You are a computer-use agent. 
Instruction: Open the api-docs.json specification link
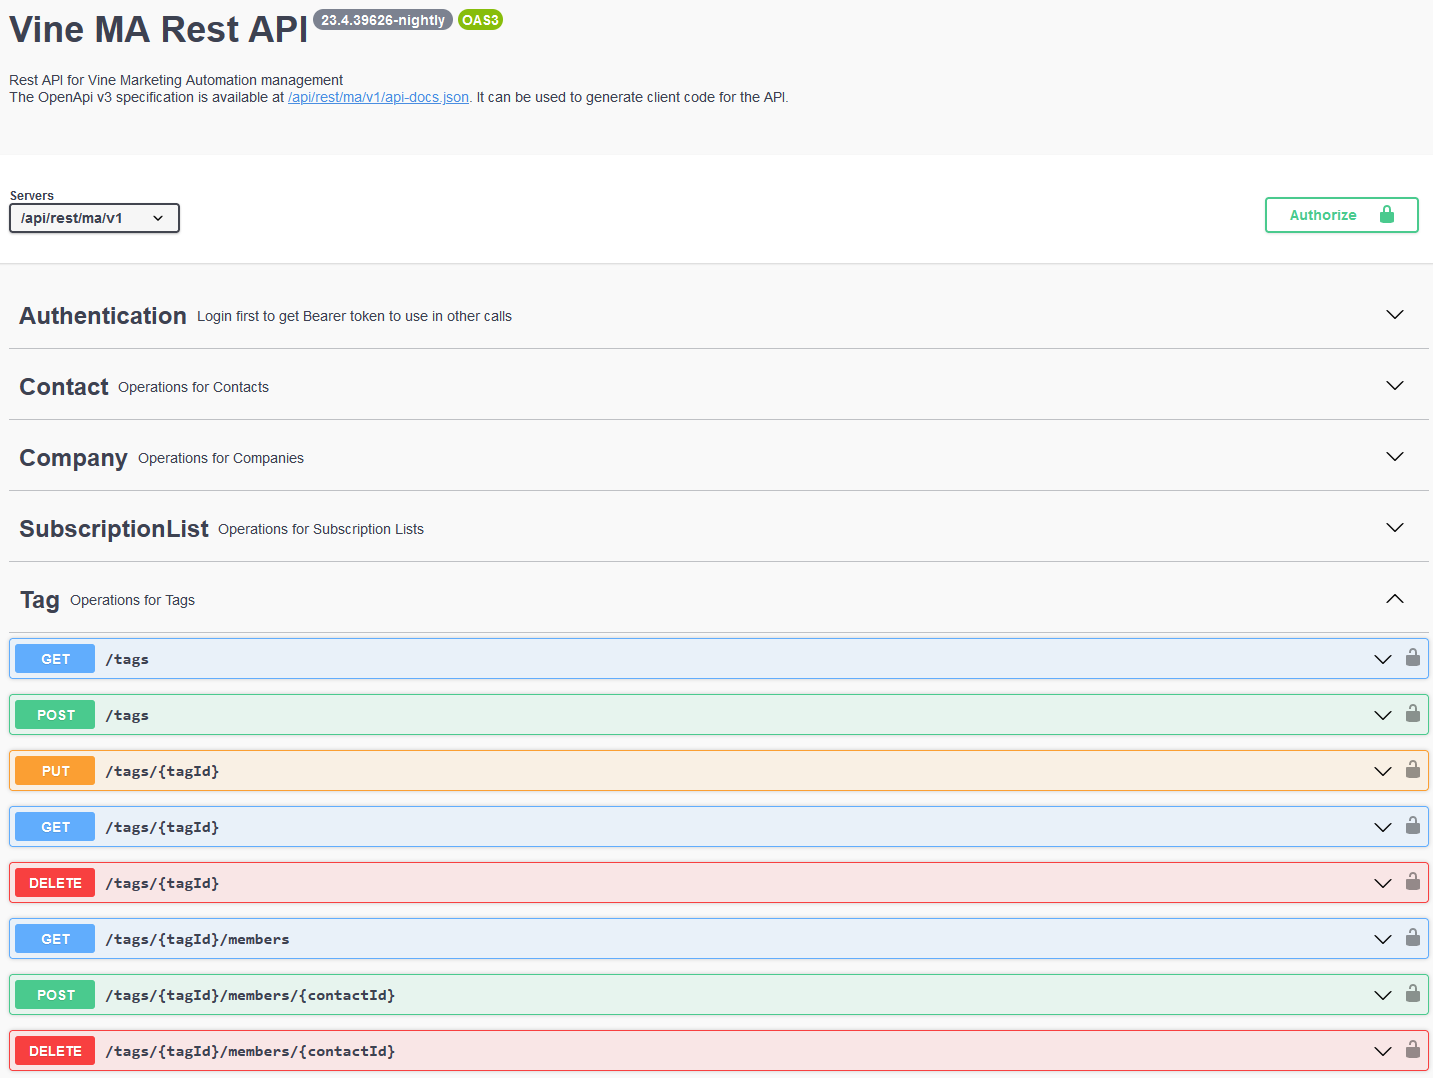378,97
